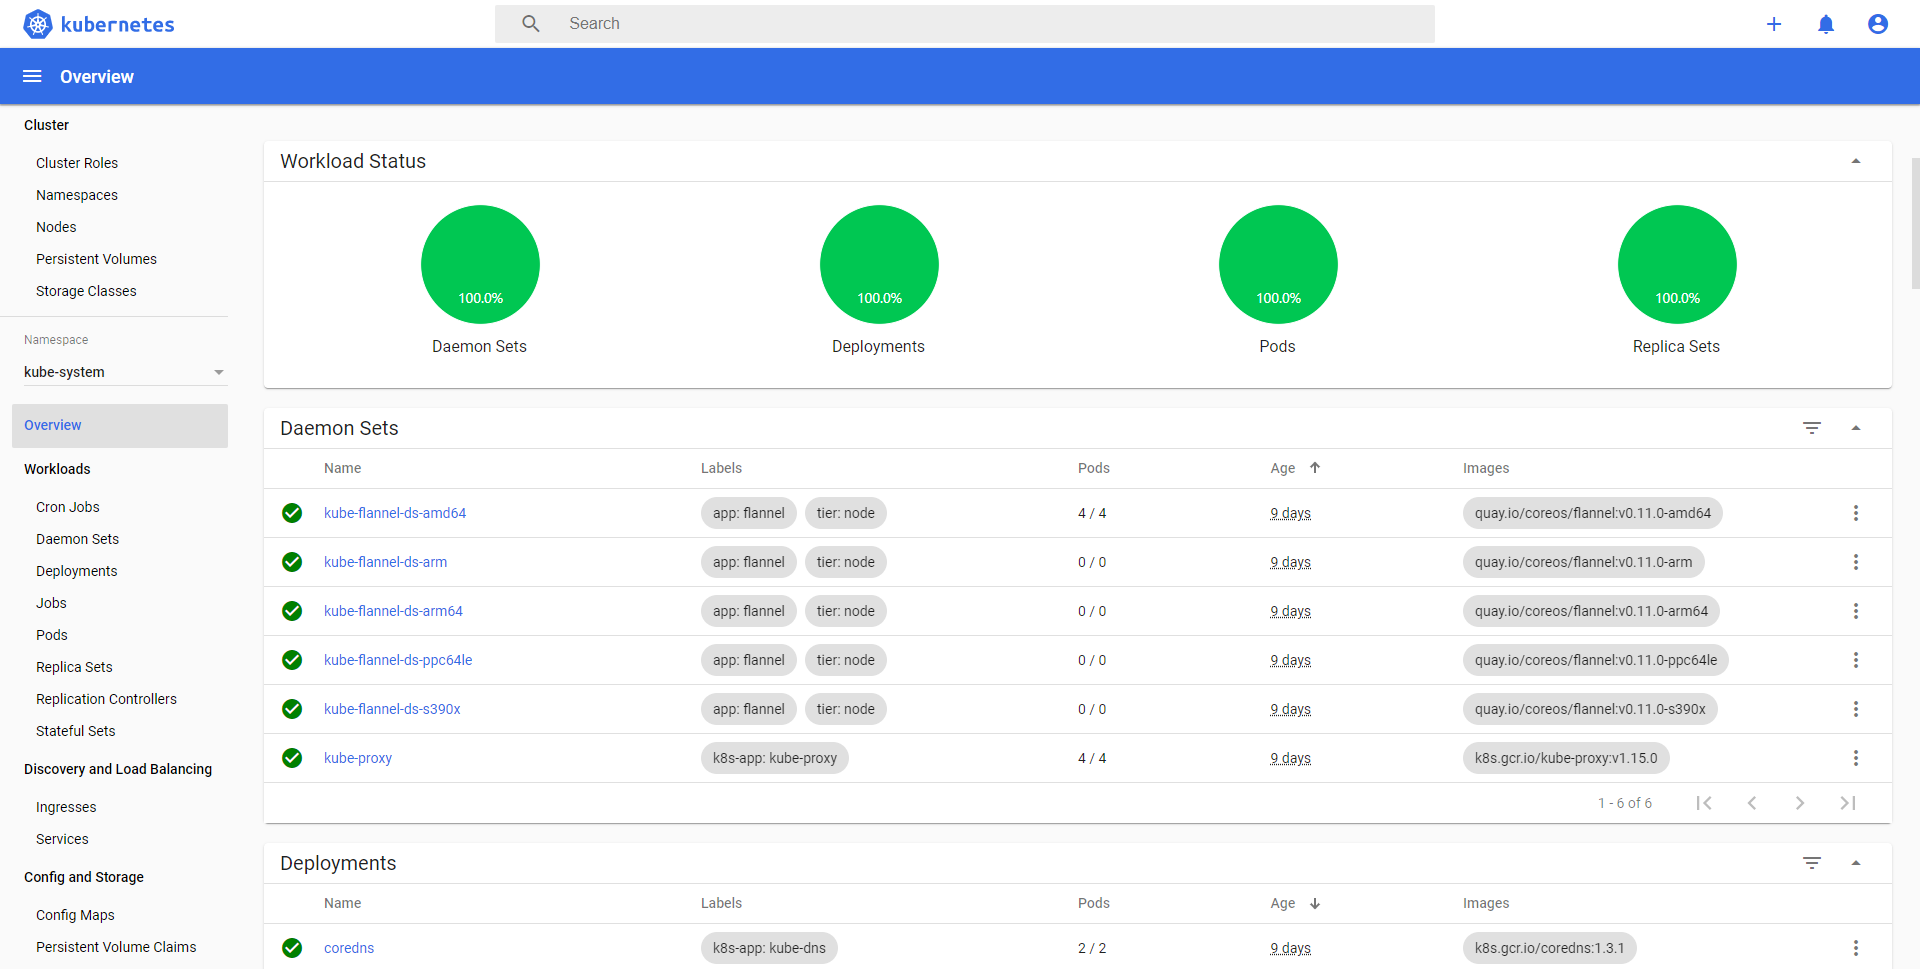Viewport: 1920px width, 969px height.
Task: Open actions menu for kube-proxy
Action: point(1856,758)
